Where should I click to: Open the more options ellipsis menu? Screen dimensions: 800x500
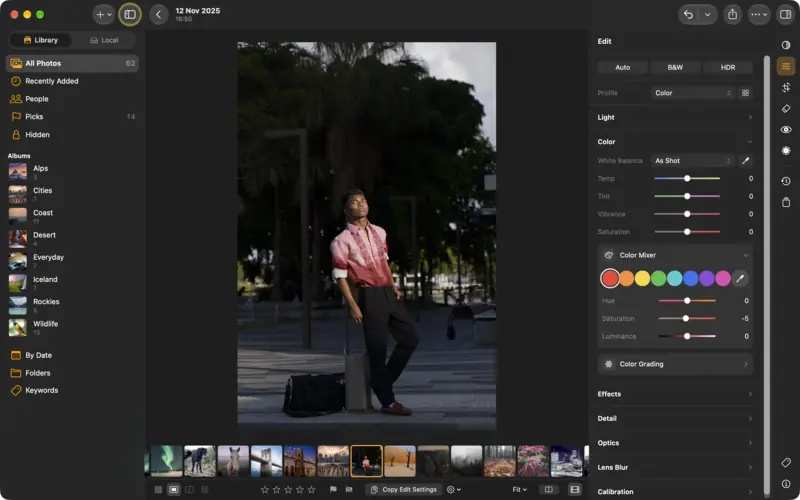pyautogui.click(x=759, y=15)
